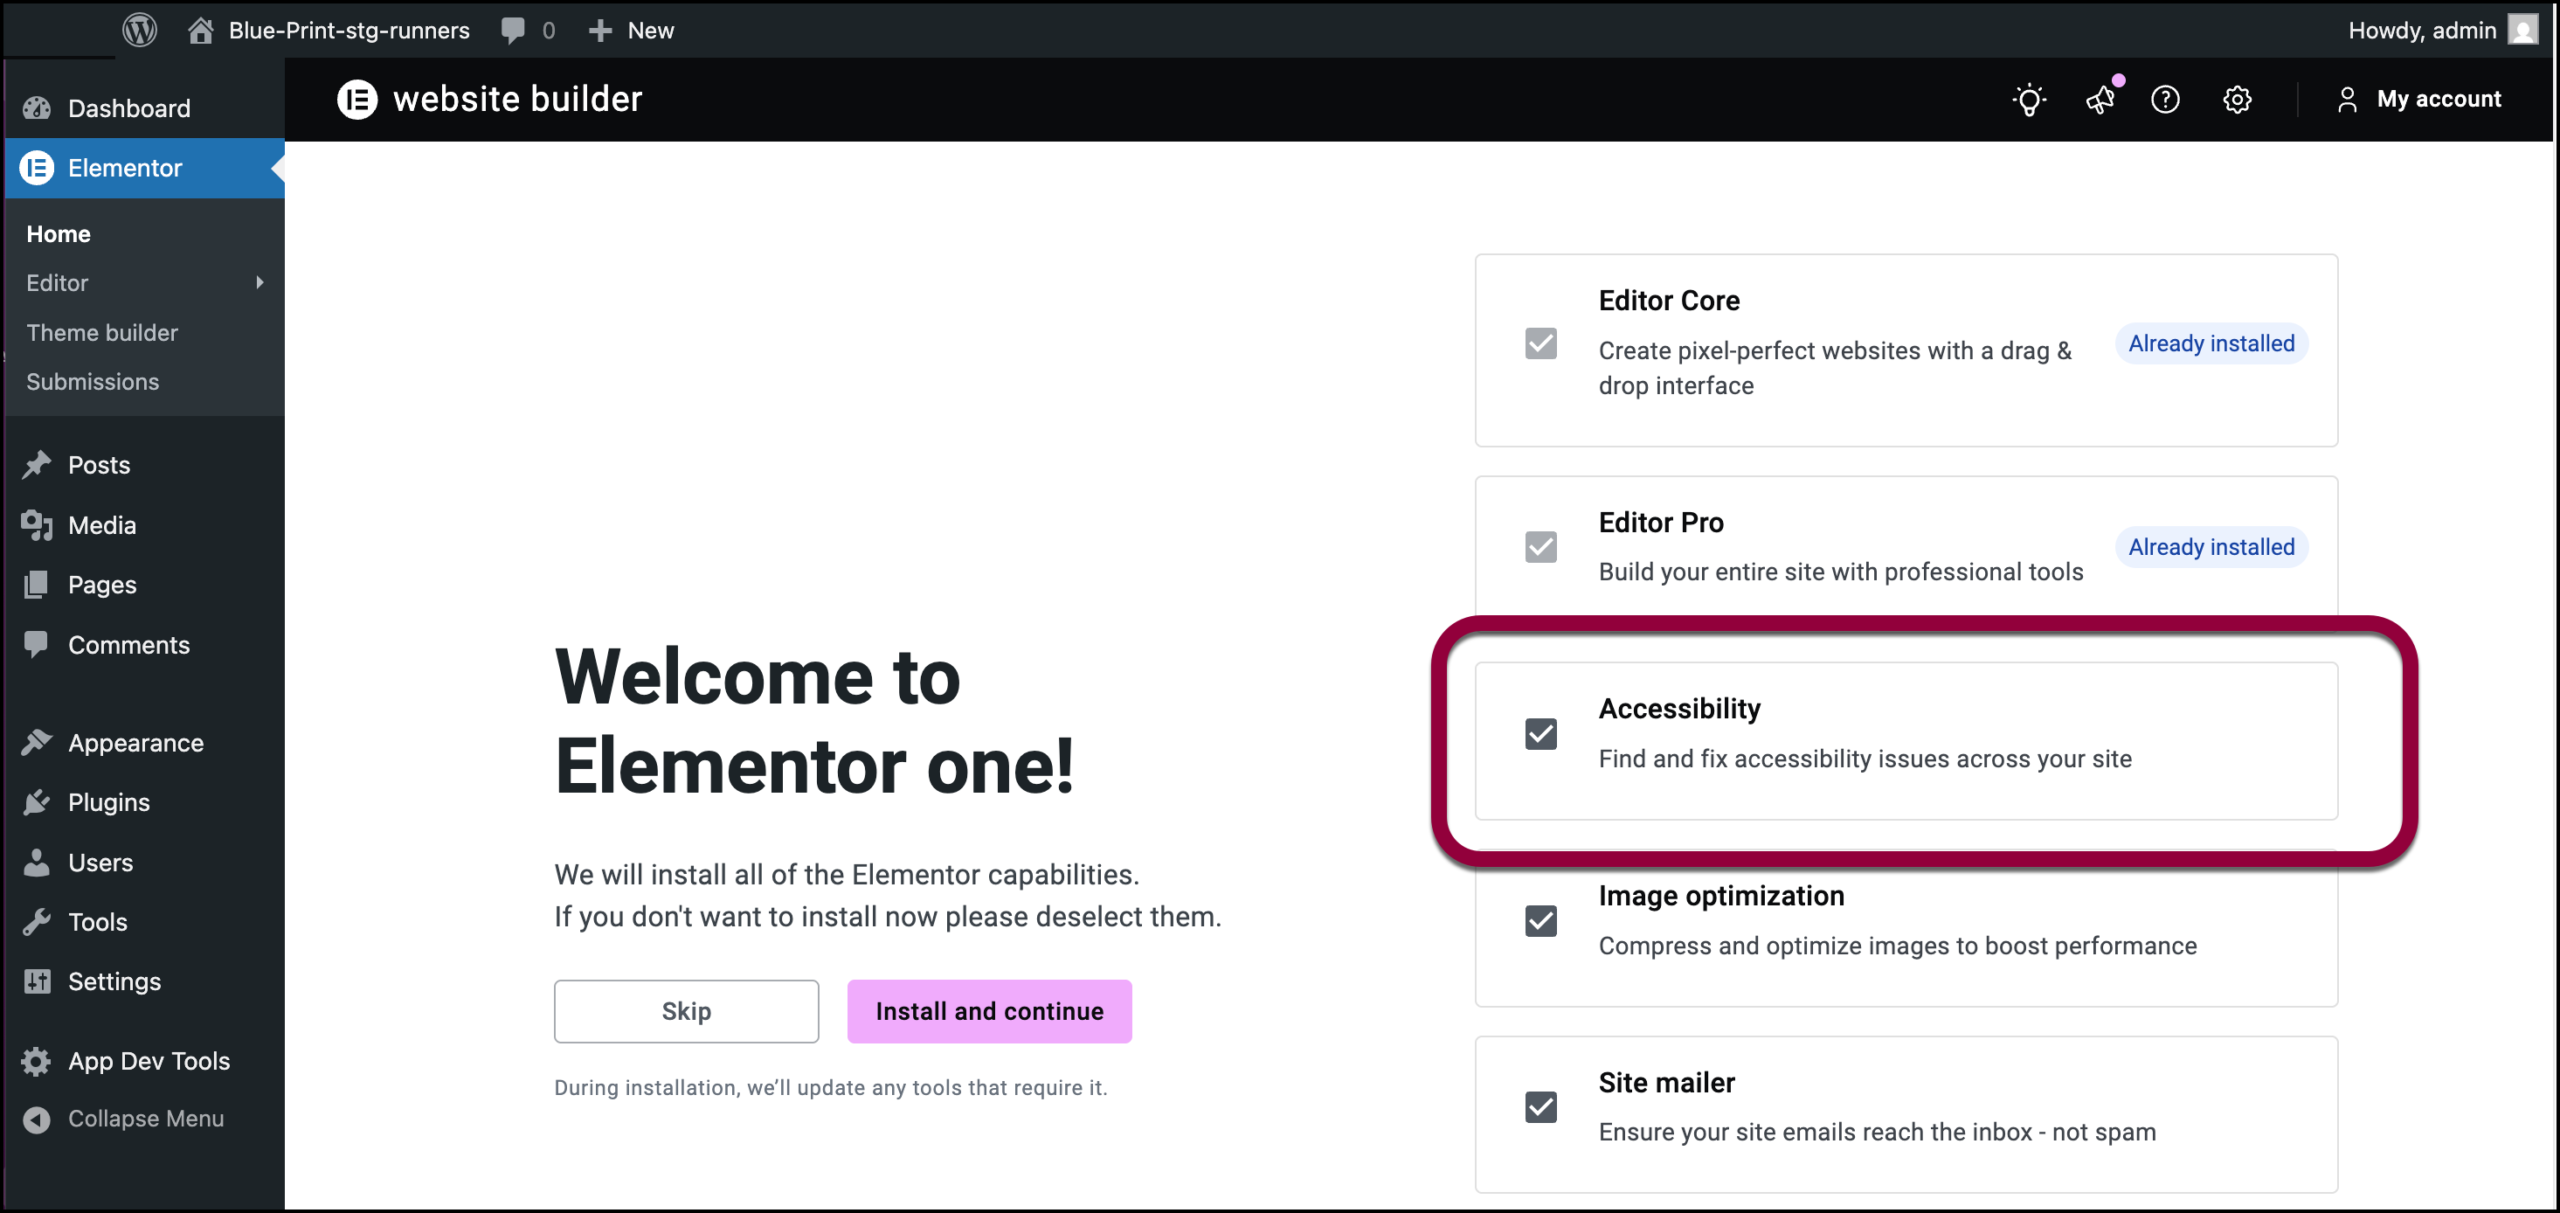Image resolution: width=2560 pixels, height=1213 pixels.
Task: Deselect the Image optimization checkbox
Action: 1541,921
